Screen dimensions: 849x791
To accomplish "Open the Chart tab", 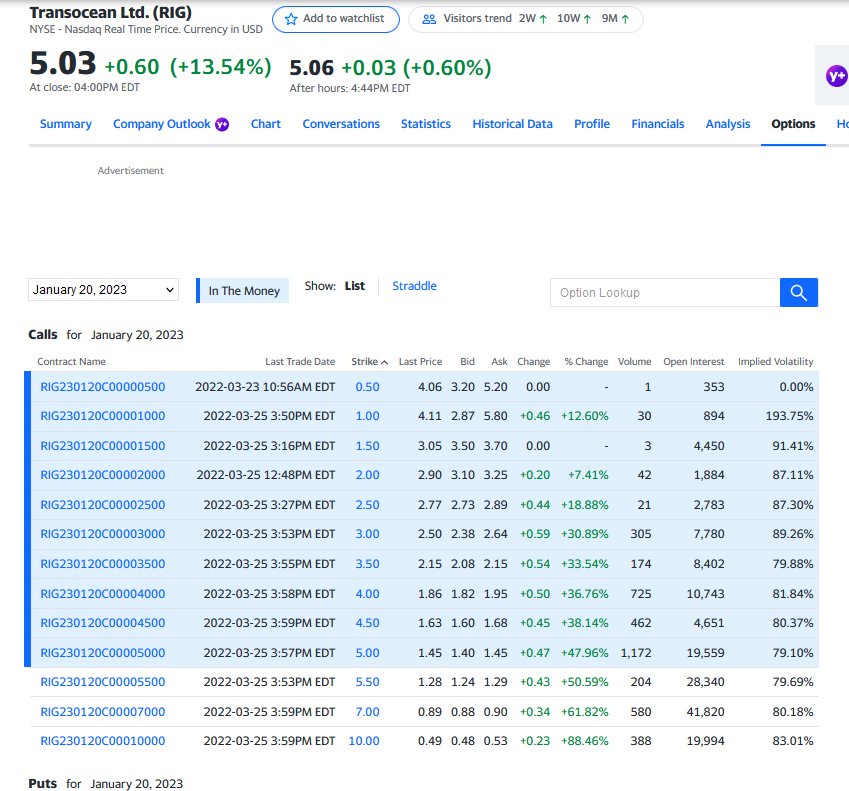I will tap(265, 124).
